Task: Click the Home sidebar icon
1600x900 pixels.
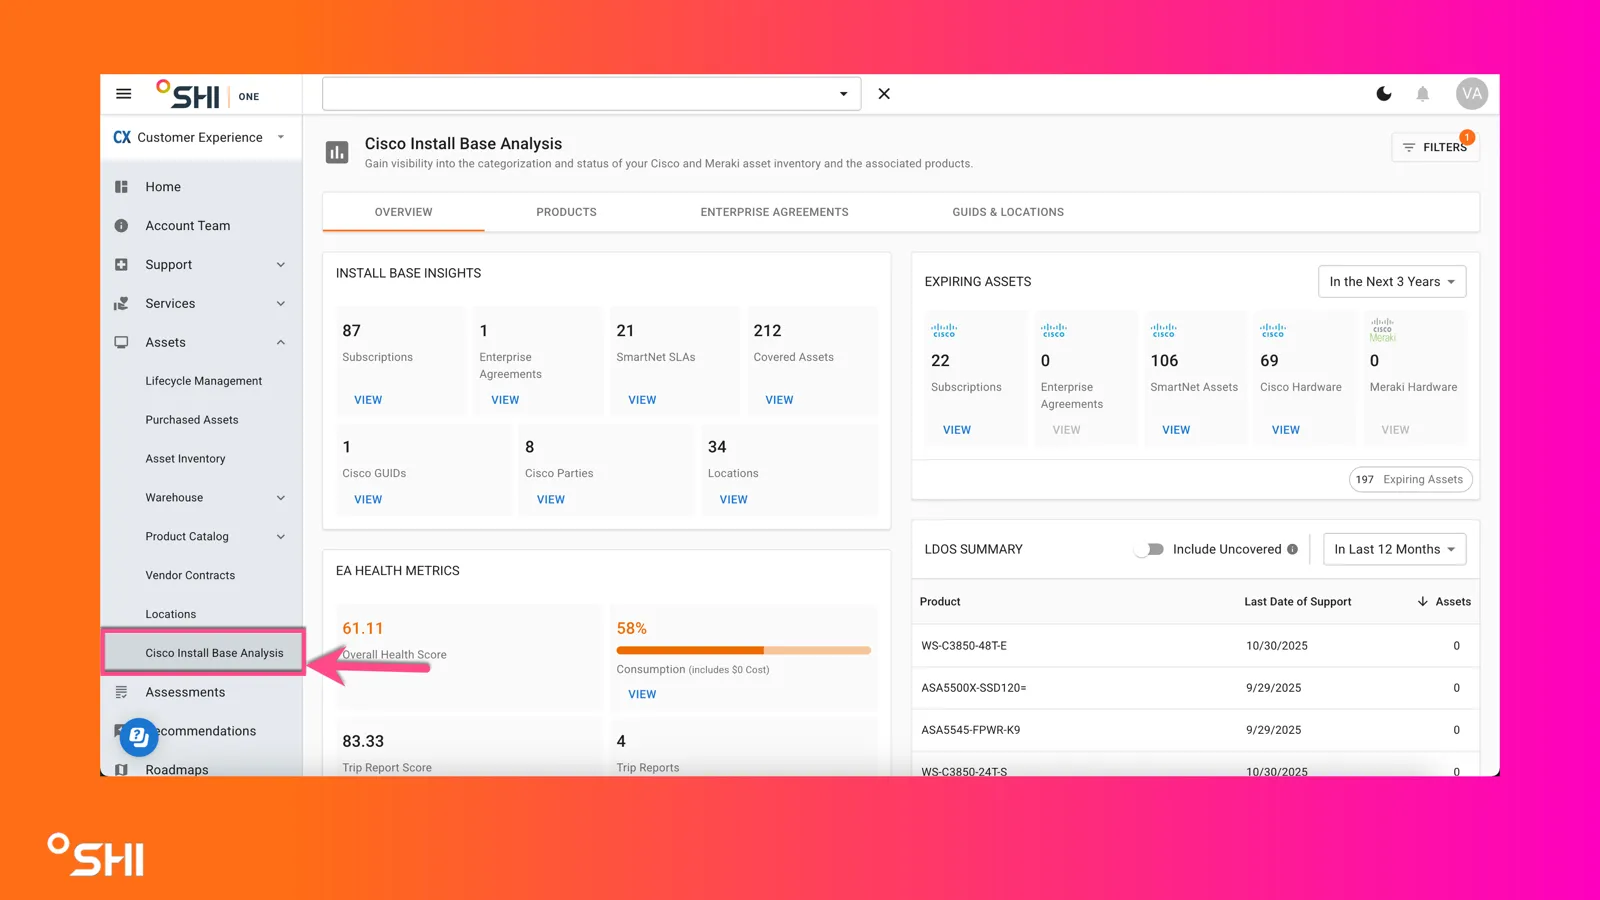Action: pyautogui.click(x=122, y=187)
